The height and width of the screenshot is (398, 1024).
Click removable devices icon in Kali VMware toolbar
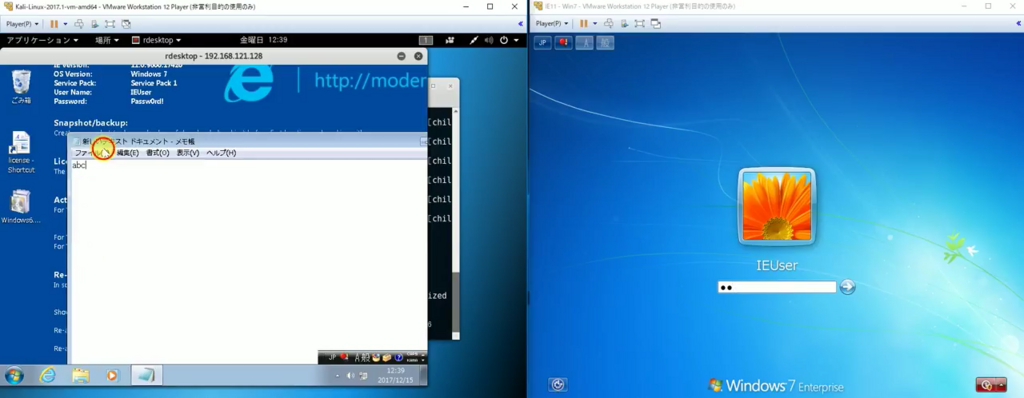[x=95, y=24]
